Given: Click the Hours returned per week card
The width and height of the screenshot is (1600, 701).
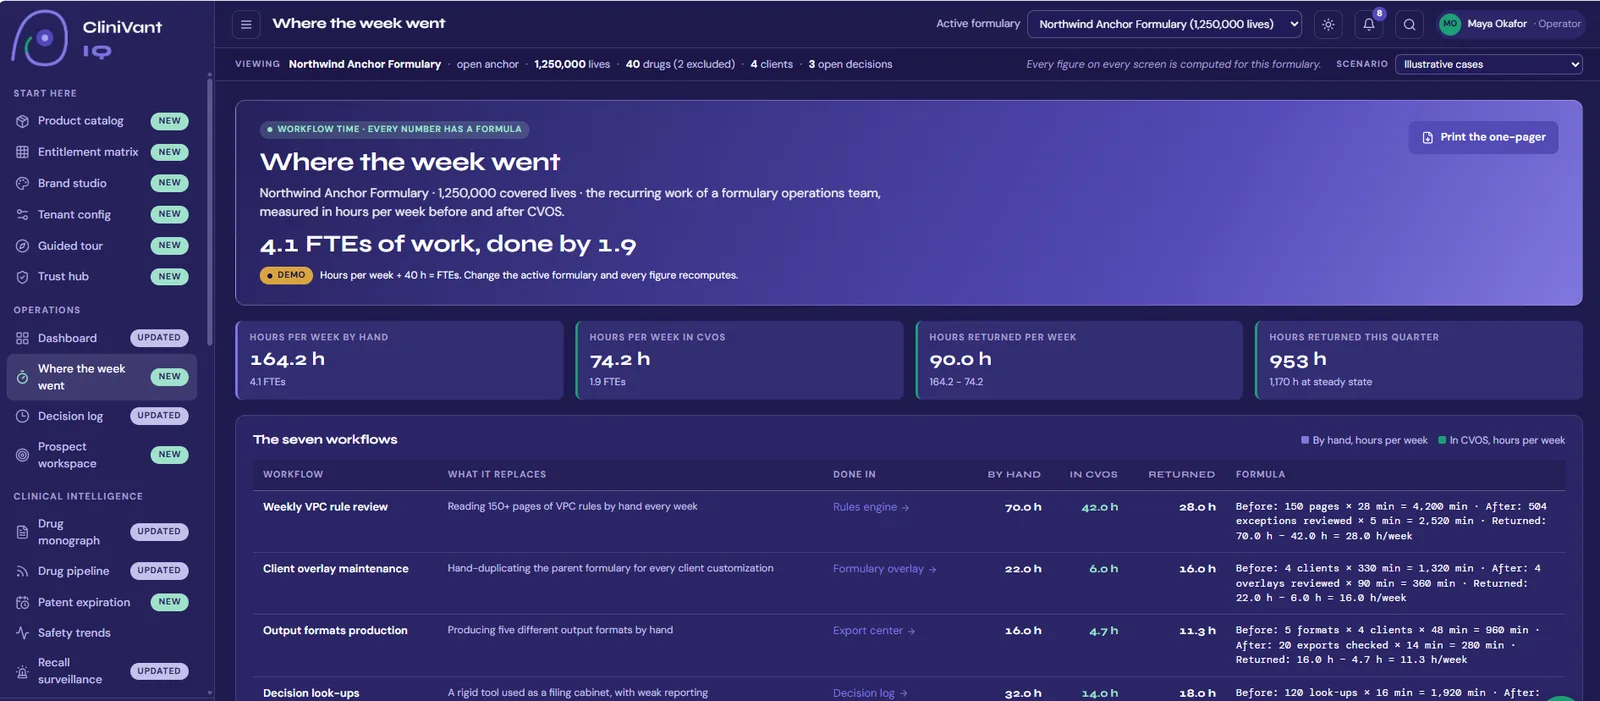Looking at the screenshot, I should pos(1079,360).
